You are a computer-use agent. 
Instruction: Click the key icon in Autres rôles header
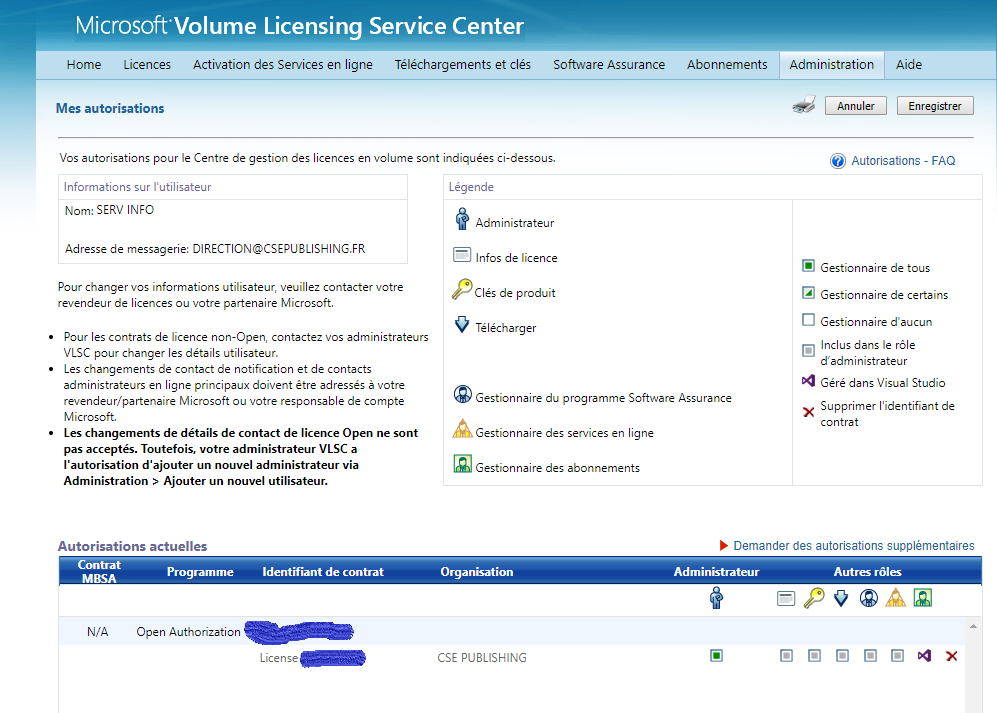pos(814,598)
